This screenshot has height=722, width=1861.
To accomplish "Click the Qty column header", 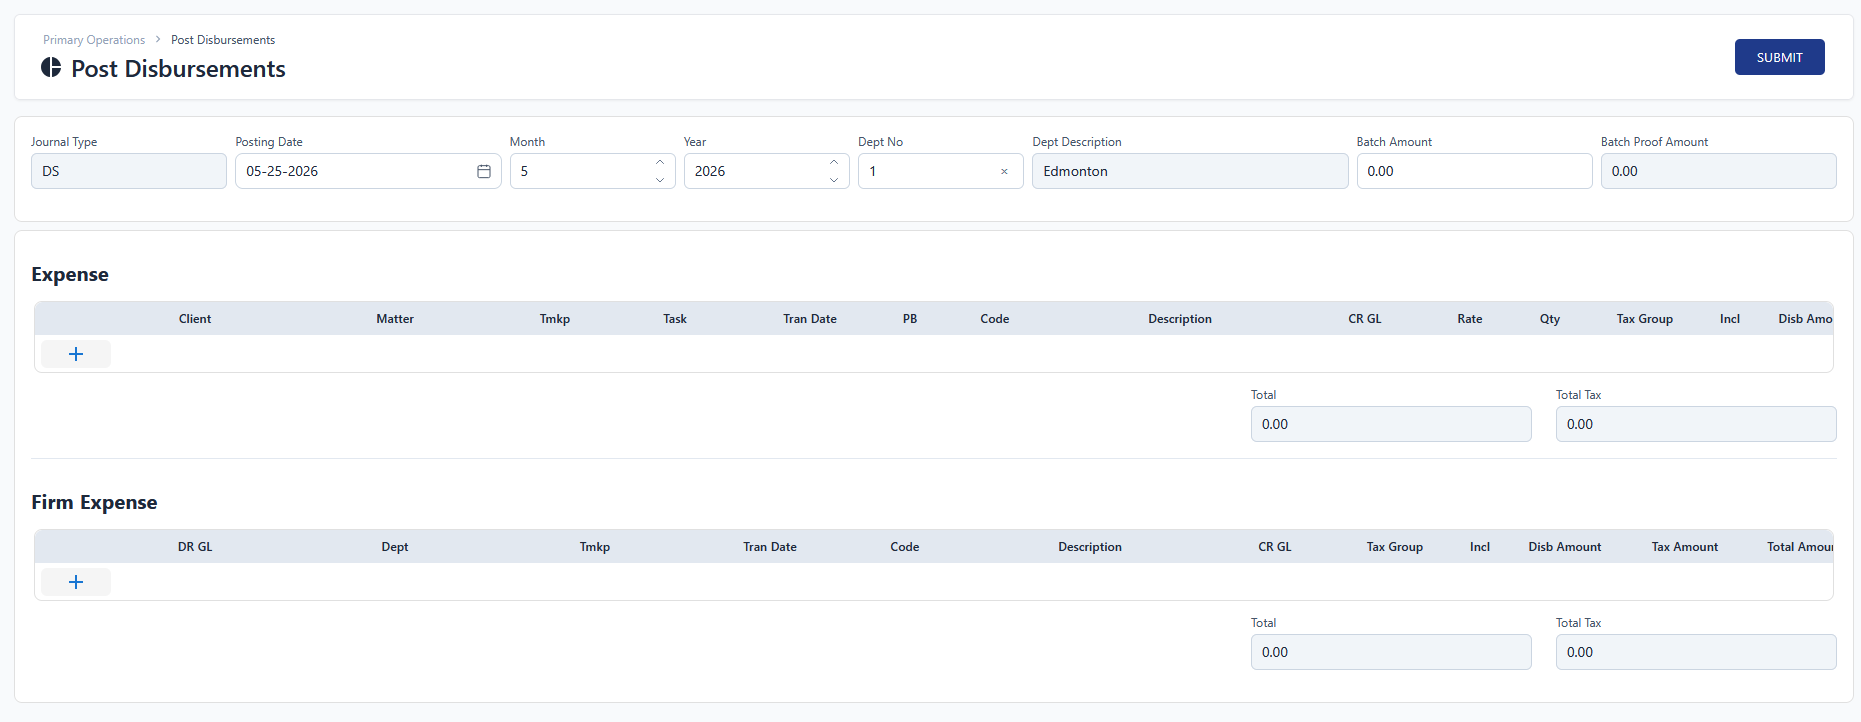I will click(1550, 319).
